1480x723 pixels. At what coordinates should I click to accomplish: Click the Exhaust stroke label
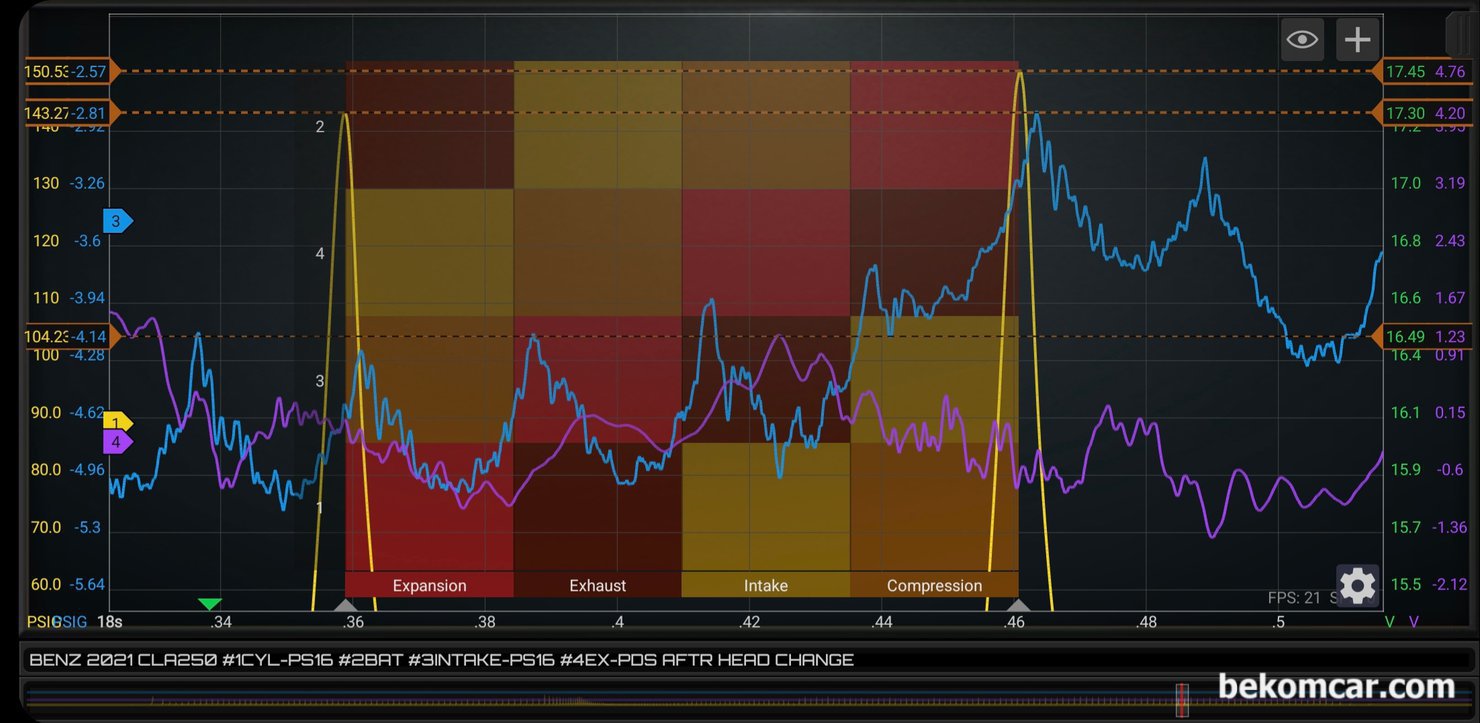tap(598, 585)
